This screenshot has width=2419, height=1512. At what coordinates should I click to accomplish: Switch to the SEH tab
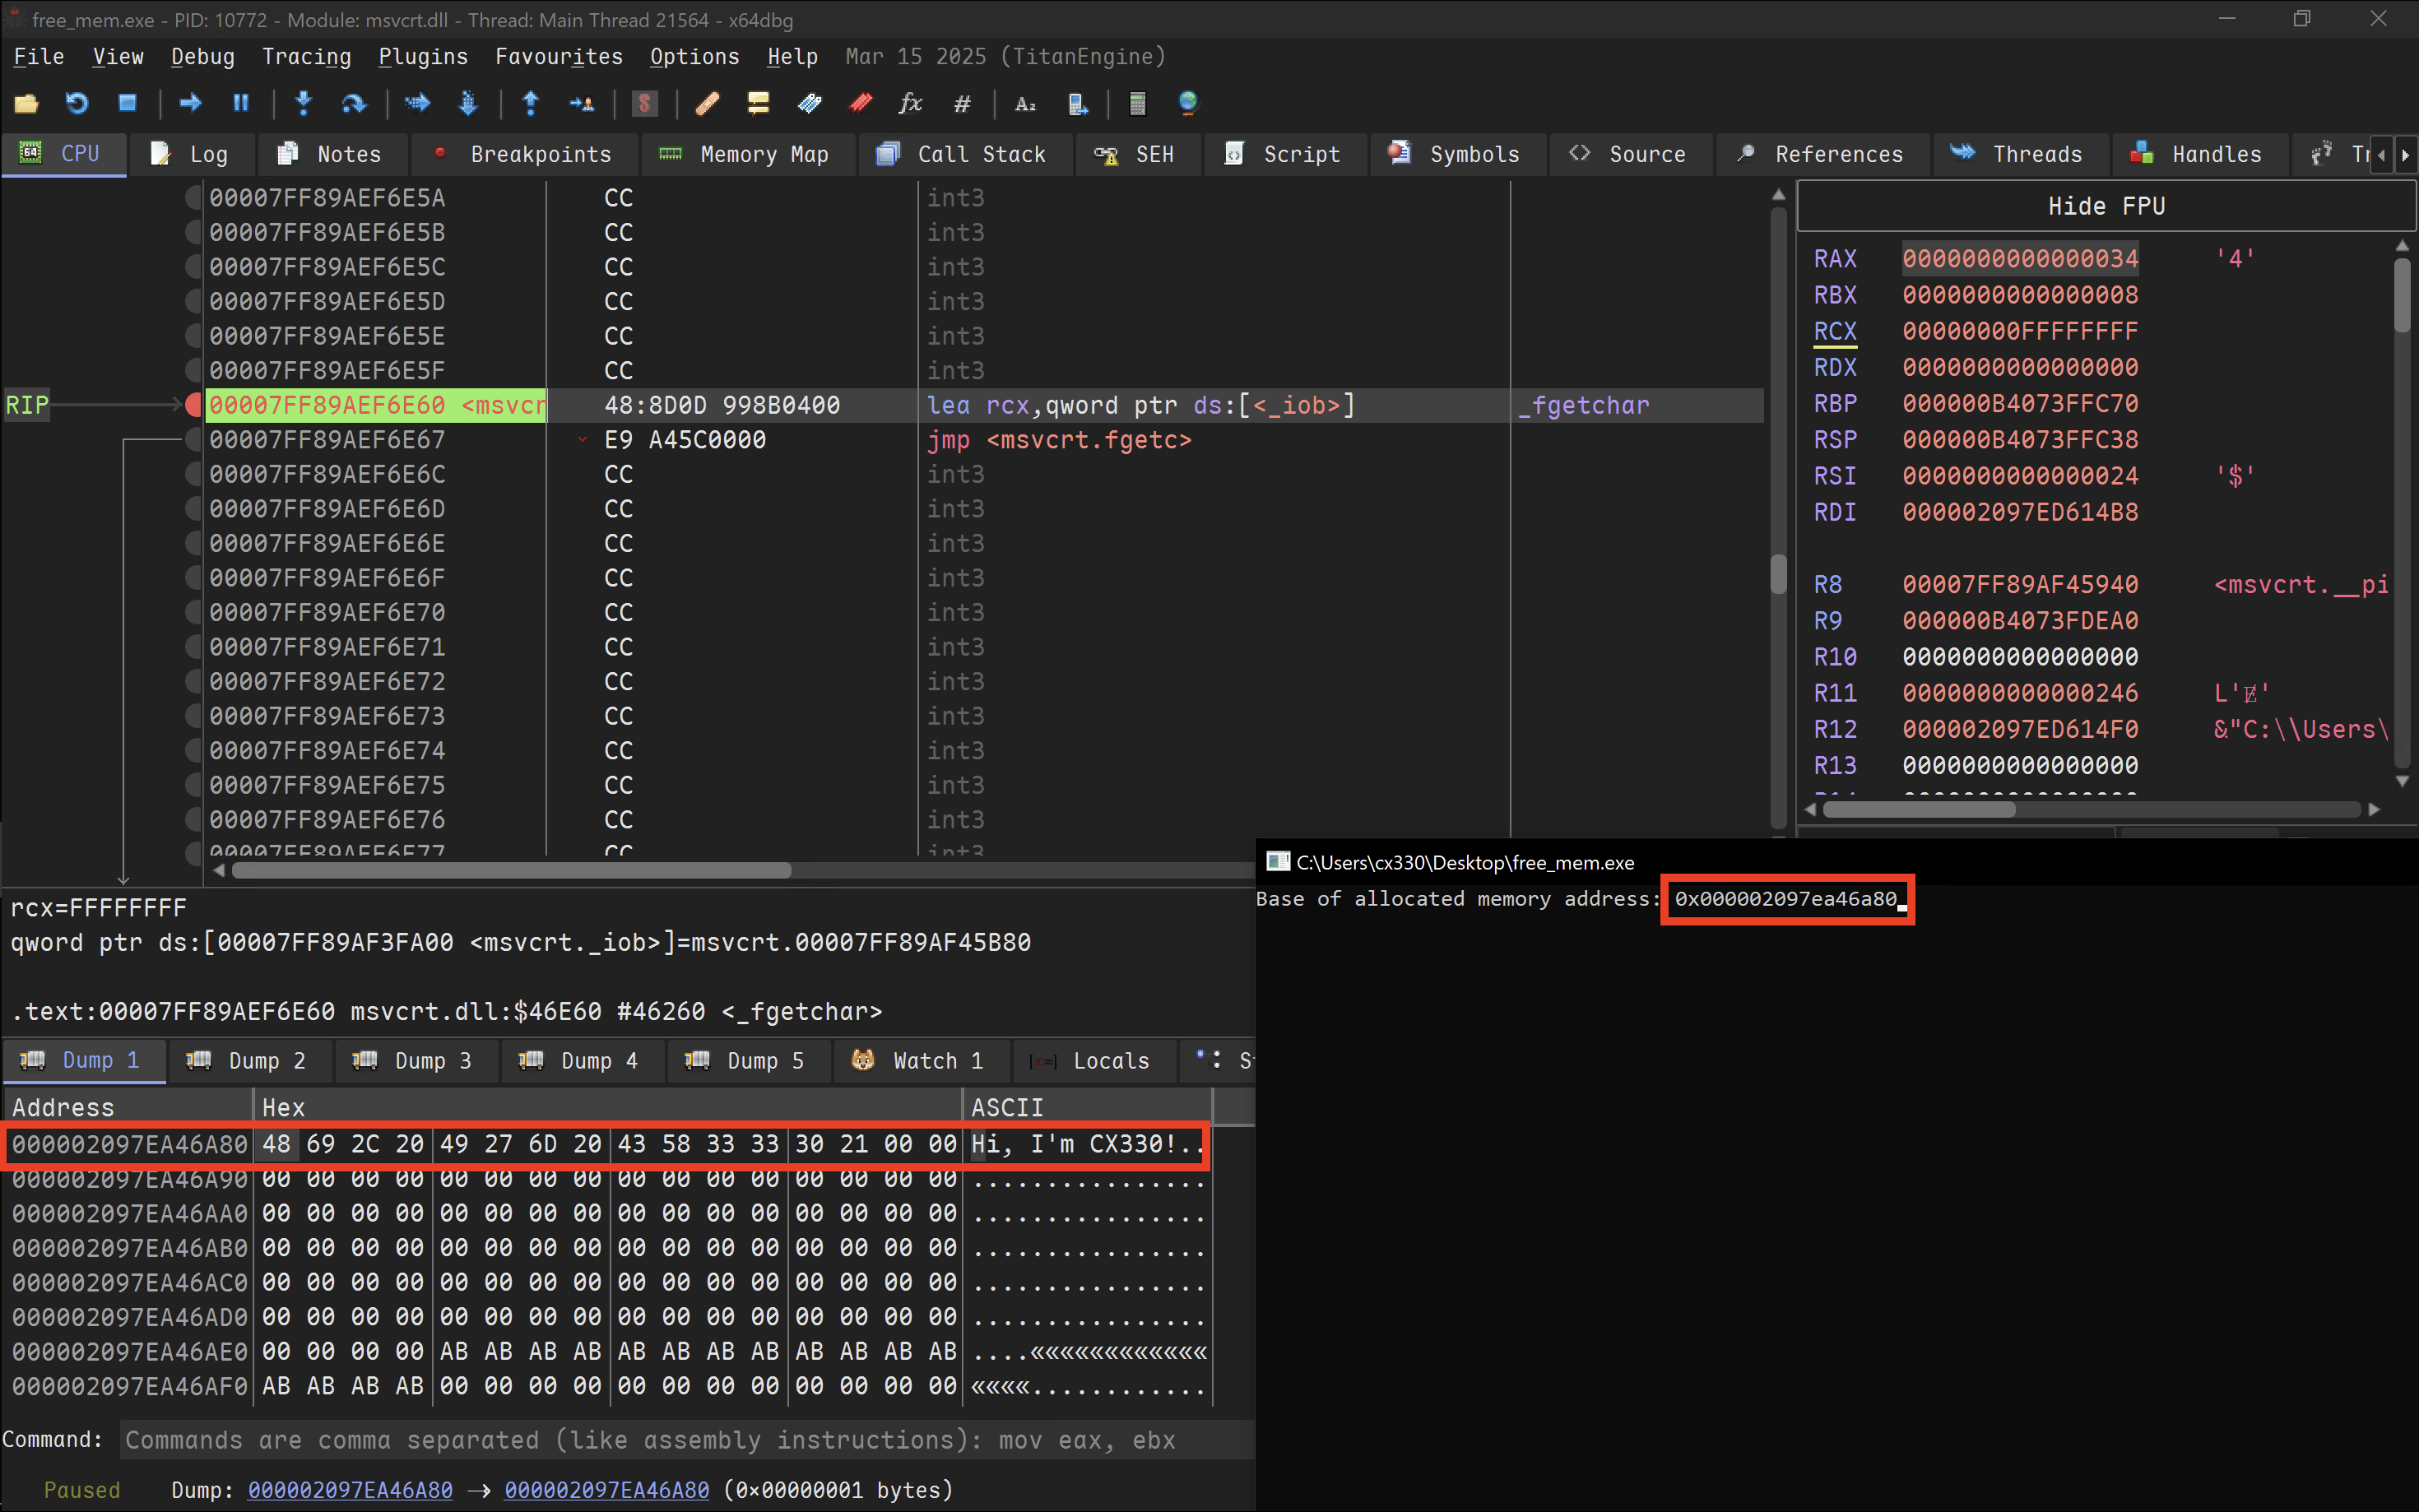click(x=1137, y=154)
